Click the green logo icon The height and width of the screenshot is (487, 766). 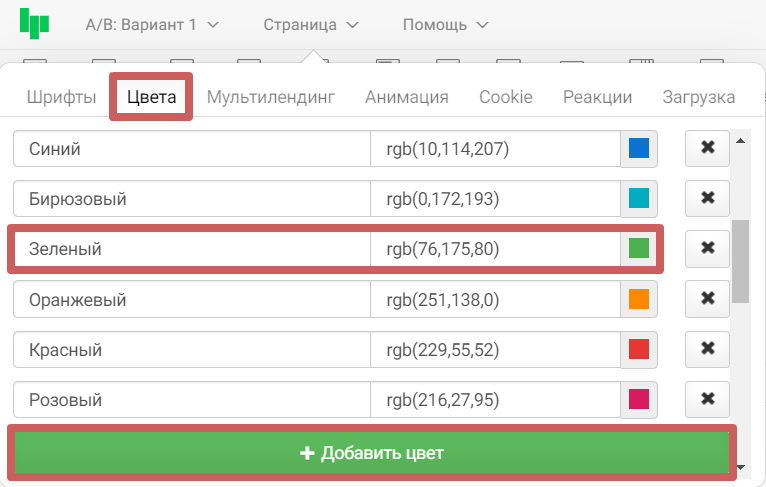pyautogui.click(x=34, y=24)
